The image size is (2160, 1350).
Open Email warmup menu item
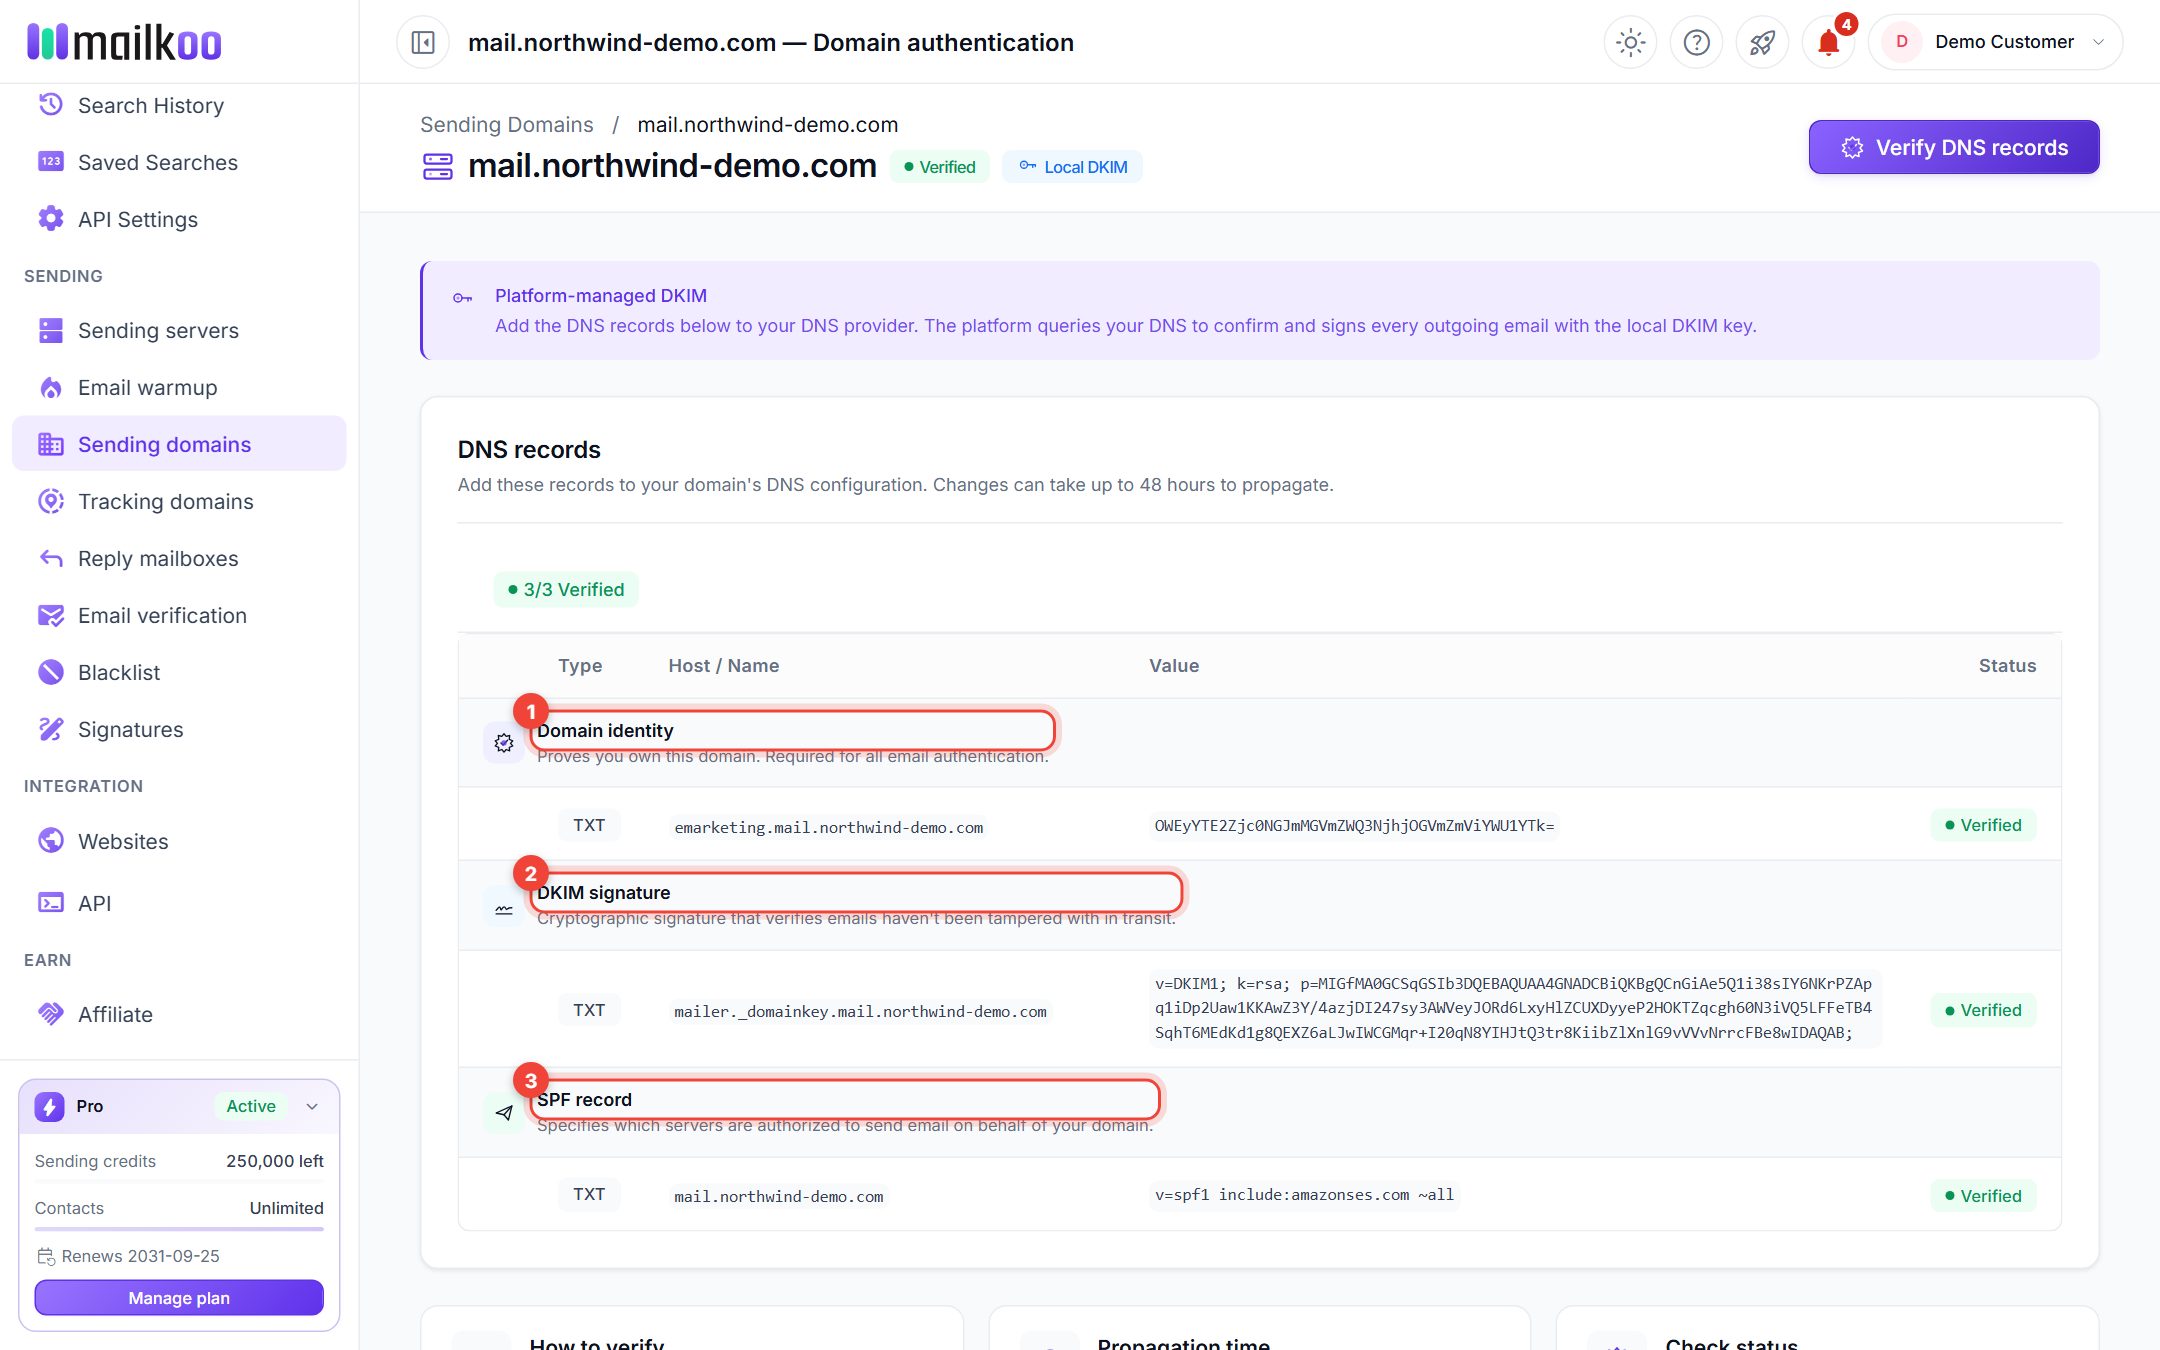click(x=179, y=387)
